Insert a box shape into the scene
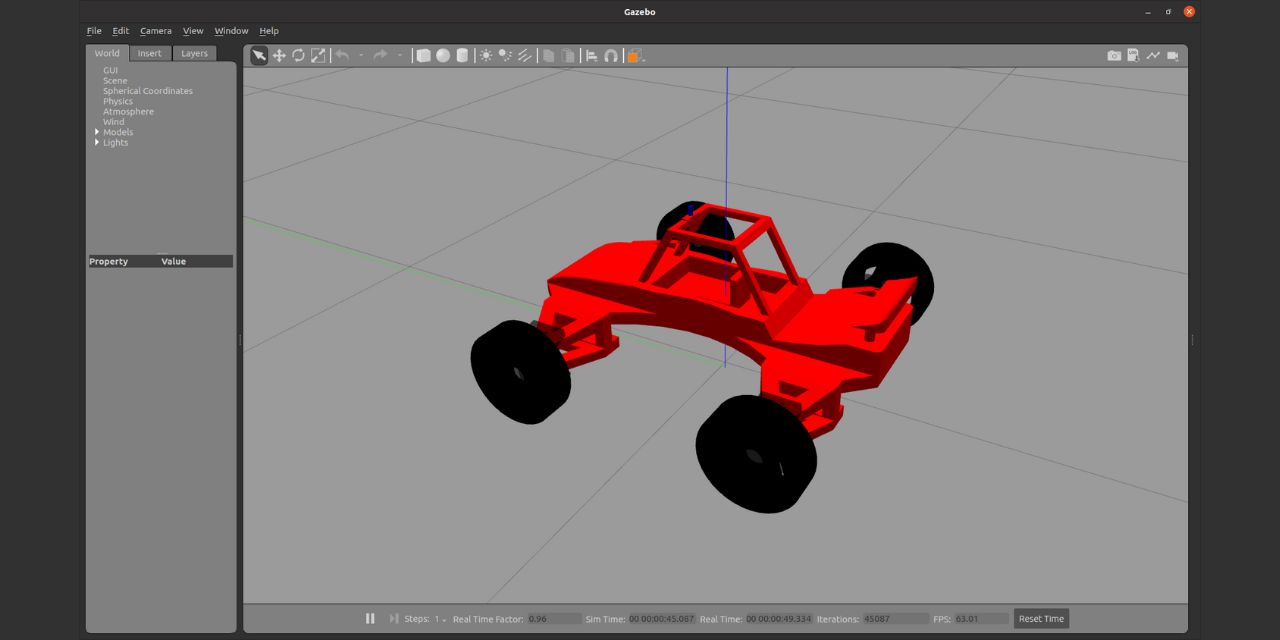This screenshot has height=640, width=1280. click(423, 56)
